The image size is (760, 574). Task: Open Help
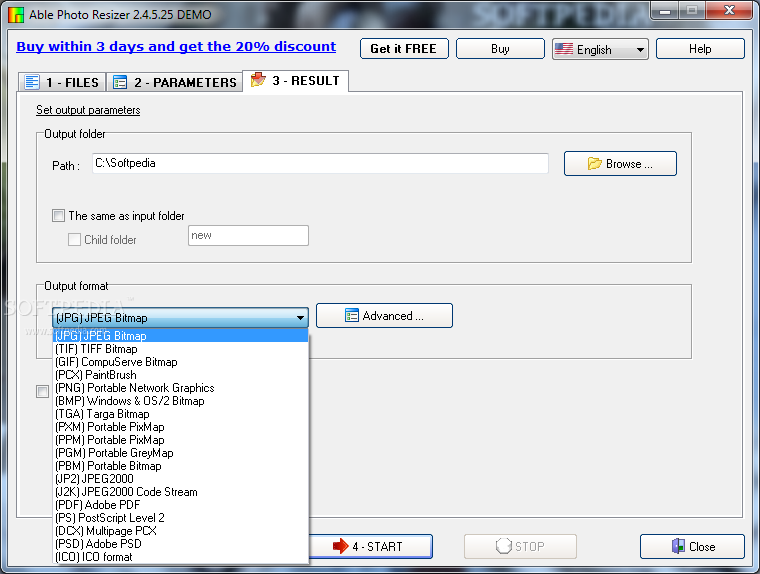tap(700, 48)
